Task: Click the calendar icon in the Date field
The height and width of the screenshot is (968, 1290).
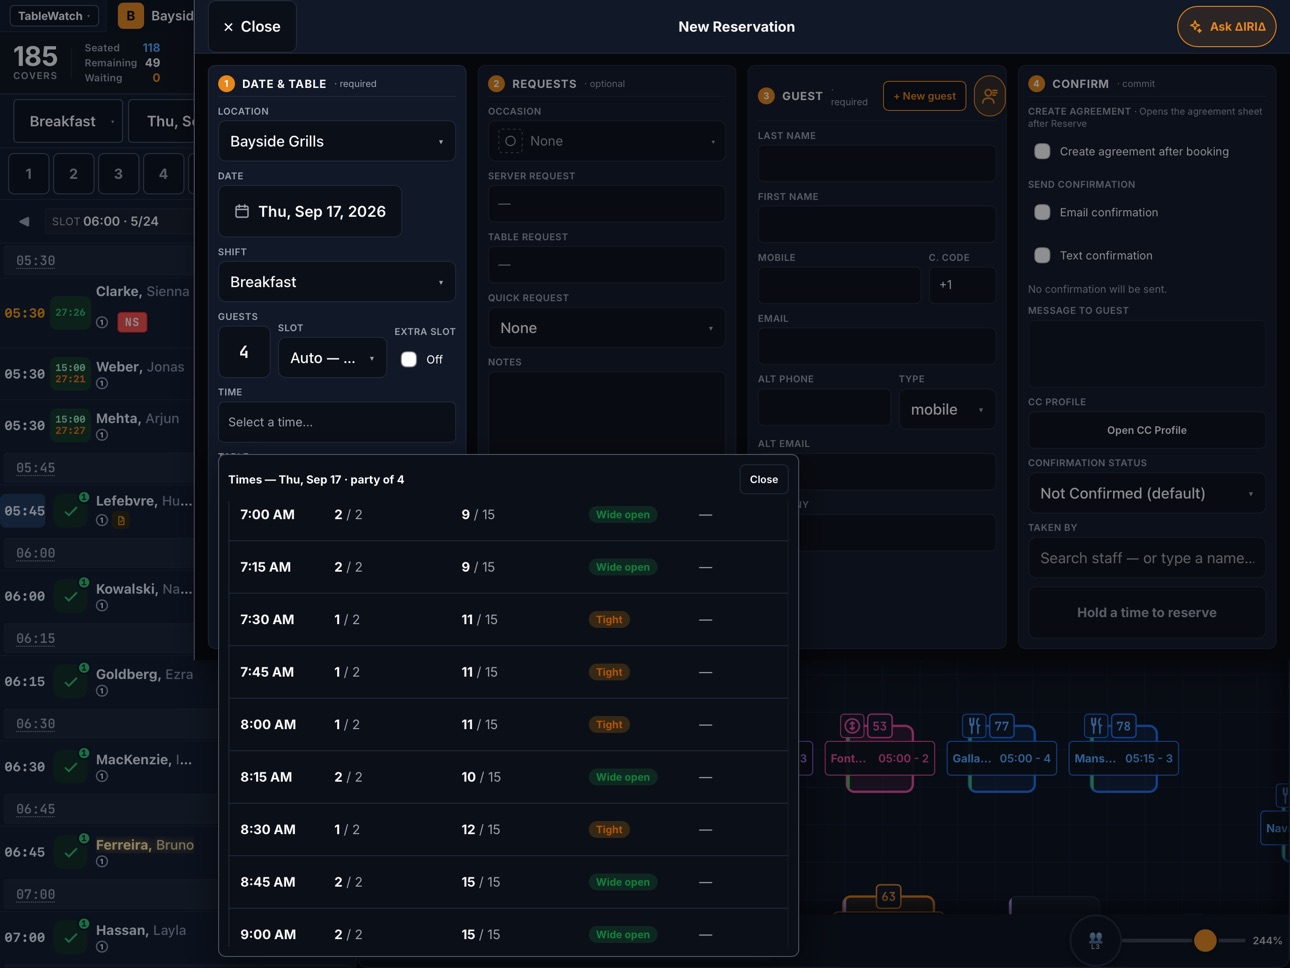Action: [242, 211]
